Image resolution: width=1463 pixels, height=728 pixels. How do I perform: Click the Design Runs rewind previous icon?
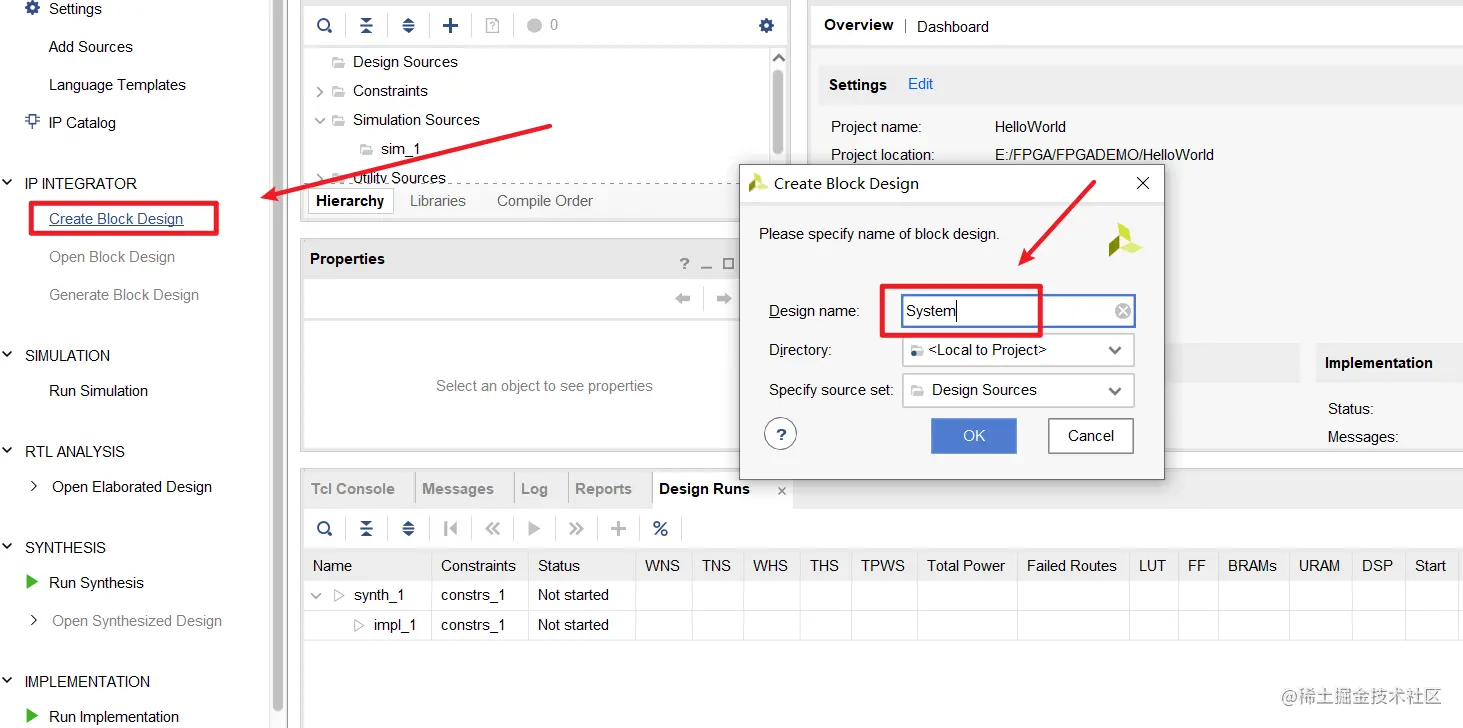click(492, 529)
